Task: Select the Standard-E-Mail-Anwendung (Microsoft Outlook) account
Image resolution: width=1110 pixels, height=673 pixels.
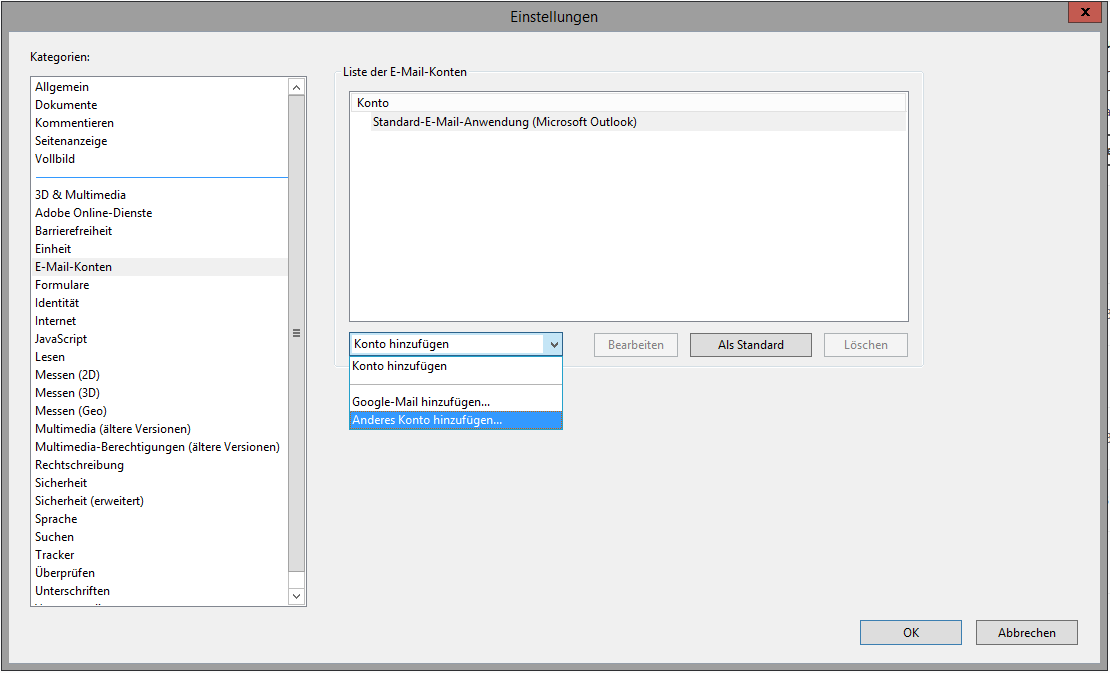Action: click(504, 122)
